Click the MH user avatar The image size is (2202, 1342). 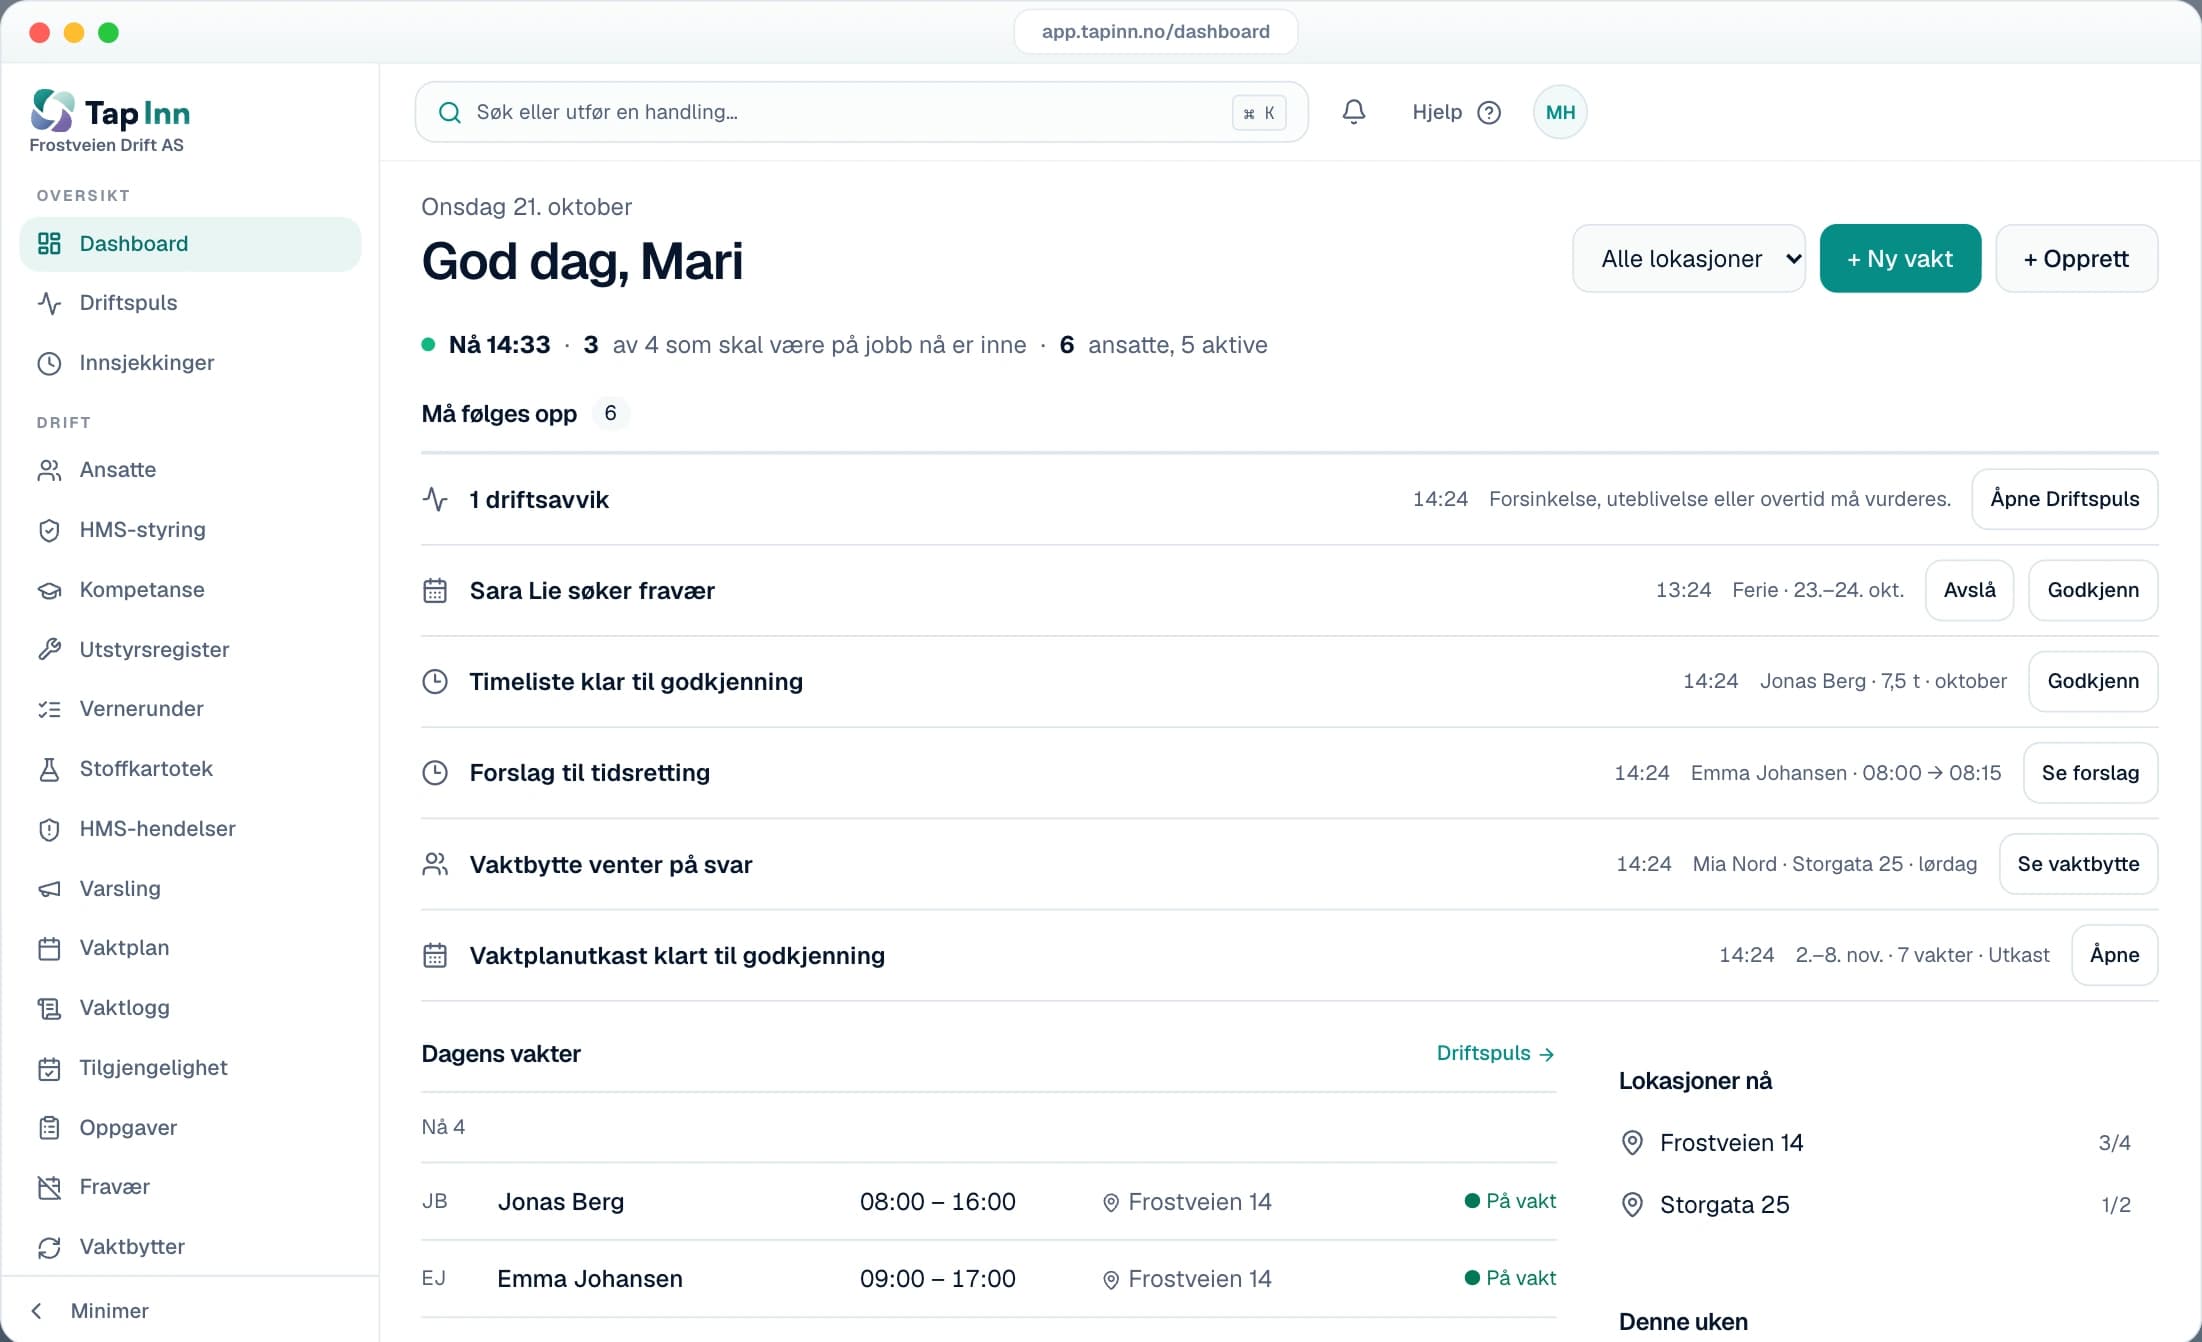[1560, 112]
